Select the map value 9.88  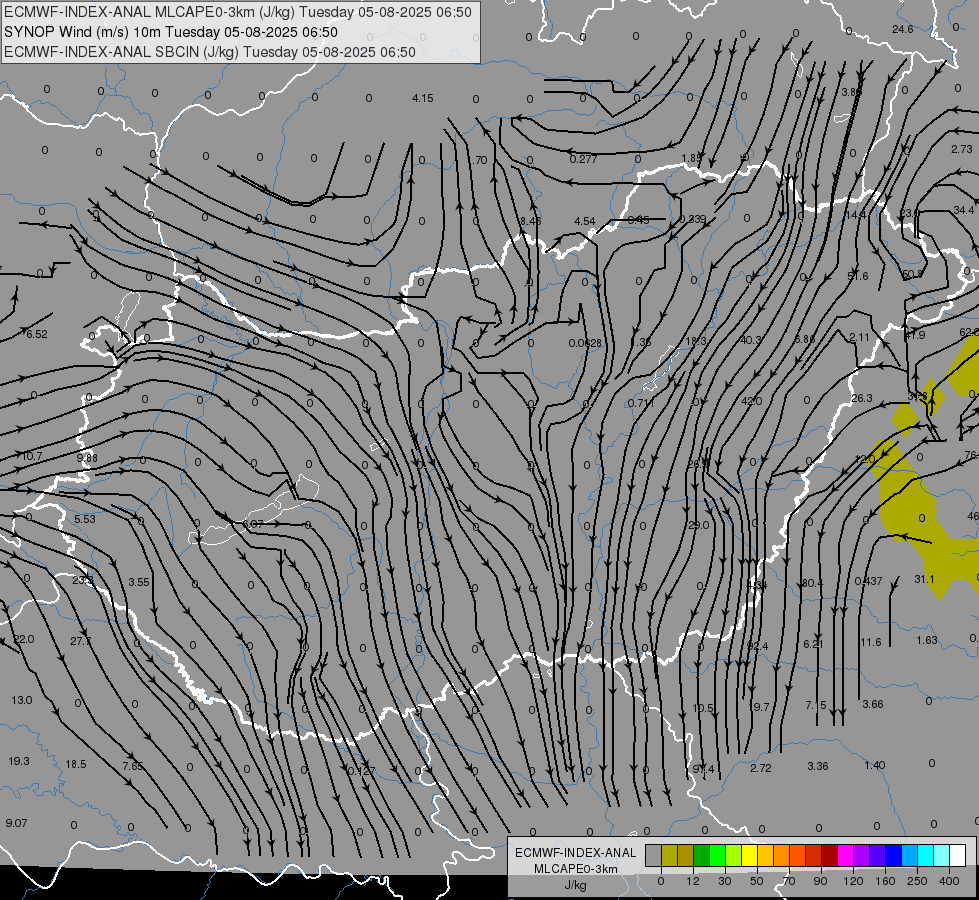pos(87,458)
